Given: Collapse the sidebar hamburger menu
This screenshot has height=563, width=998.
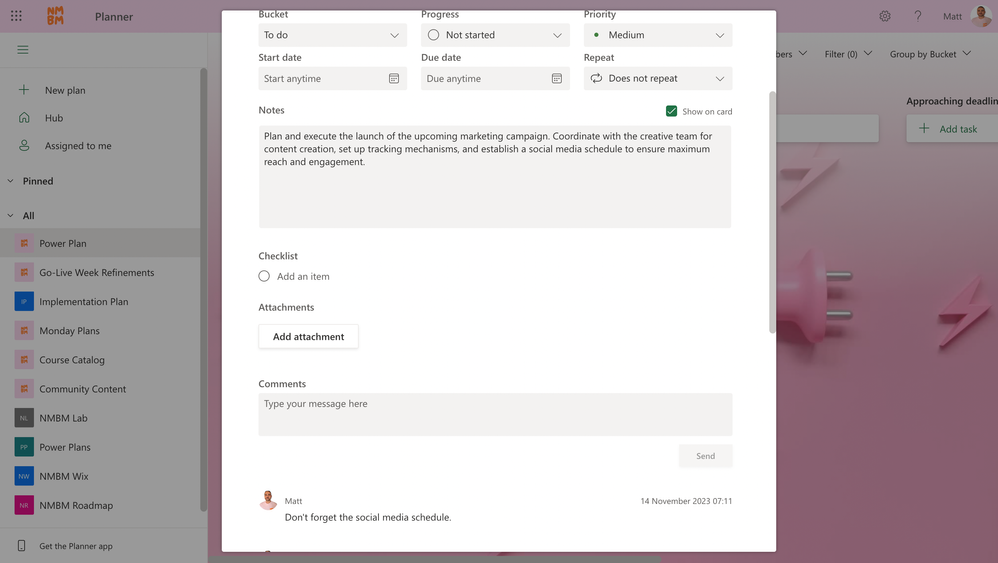Looking at the screenshot, I should [23, 50].
